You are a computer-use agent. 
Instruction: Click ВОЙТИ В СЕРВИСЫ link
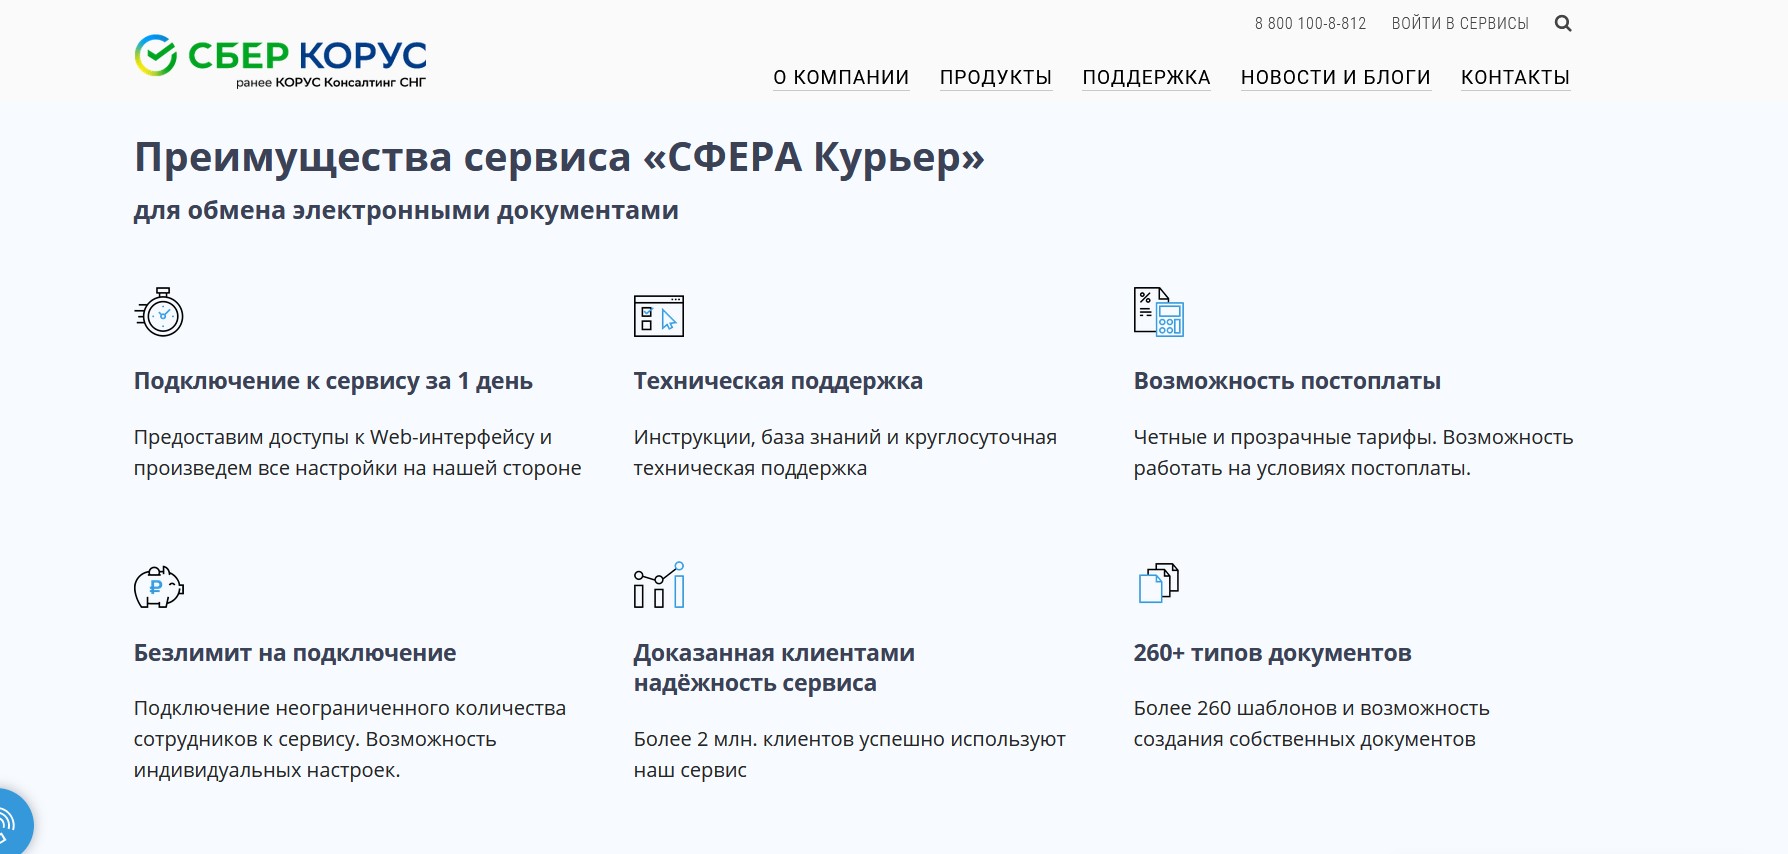tap(1460, 23)
